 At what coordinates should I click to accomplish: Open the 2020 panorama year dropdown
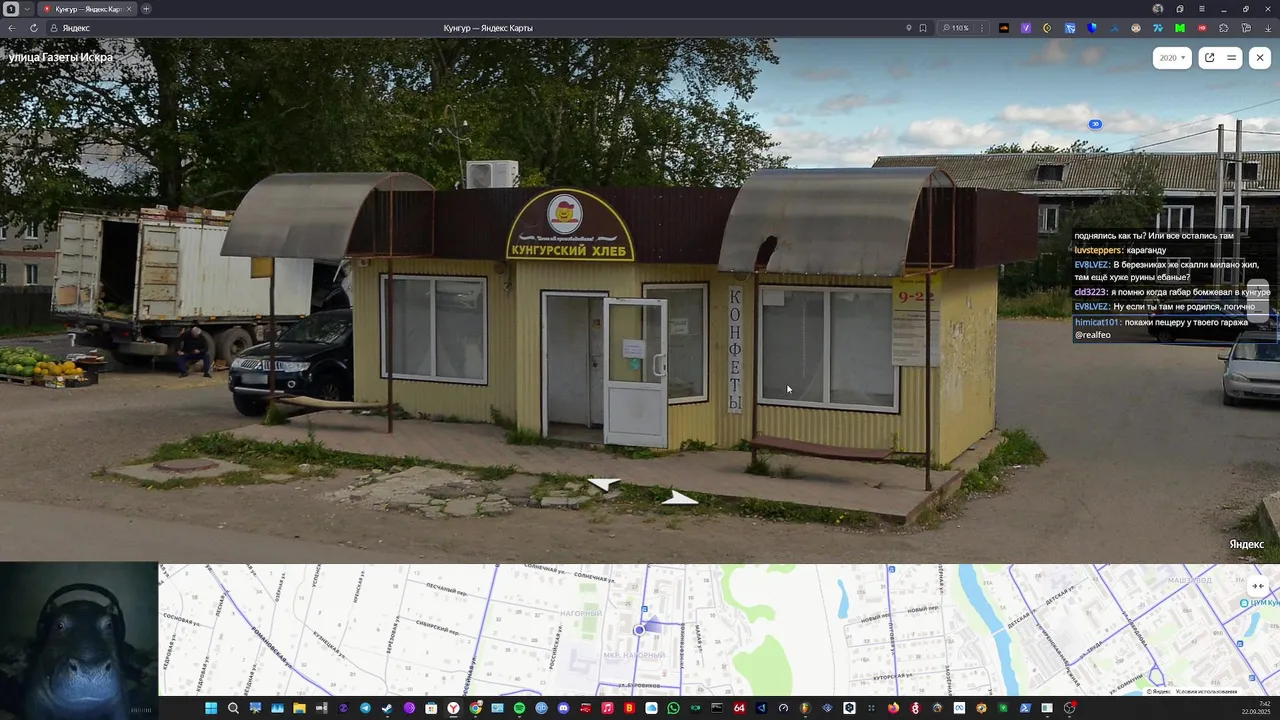[x=1172, y=58]
